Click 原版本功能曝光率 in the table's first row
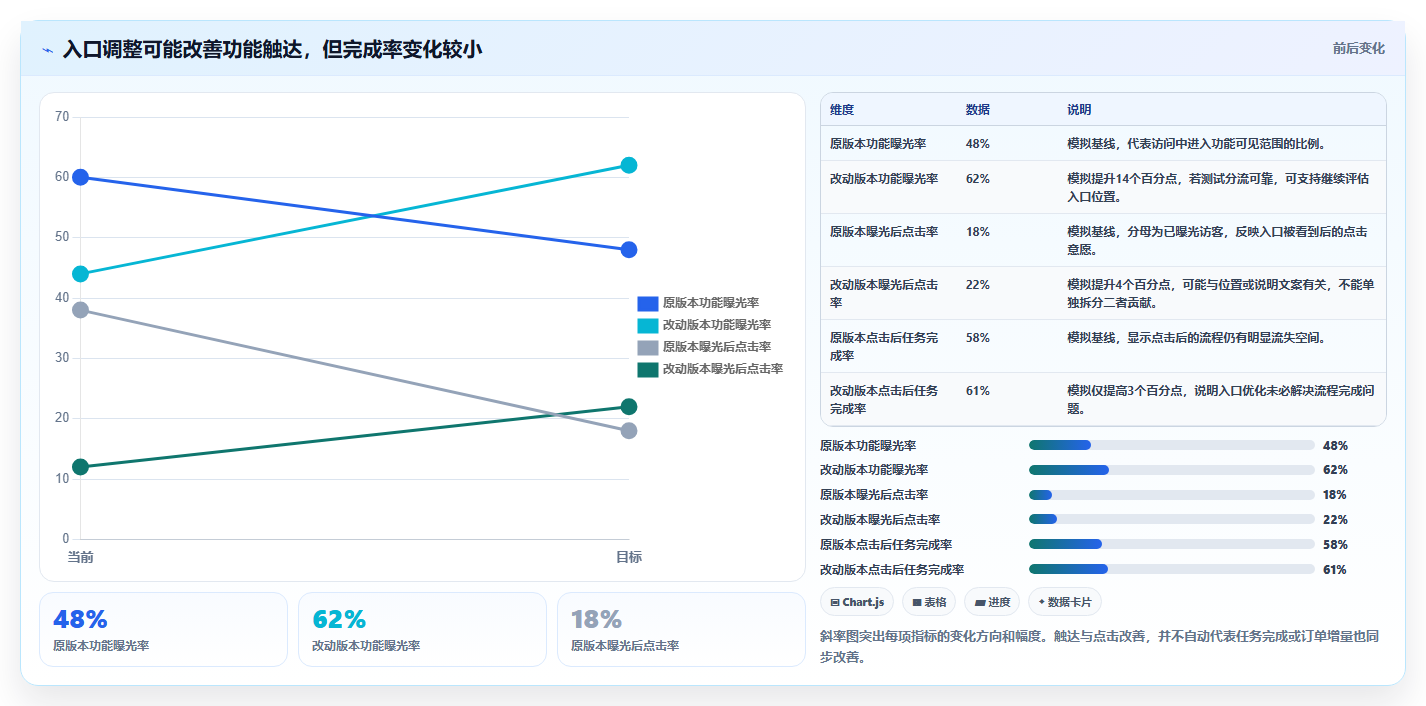 click(x=878, y=144)
